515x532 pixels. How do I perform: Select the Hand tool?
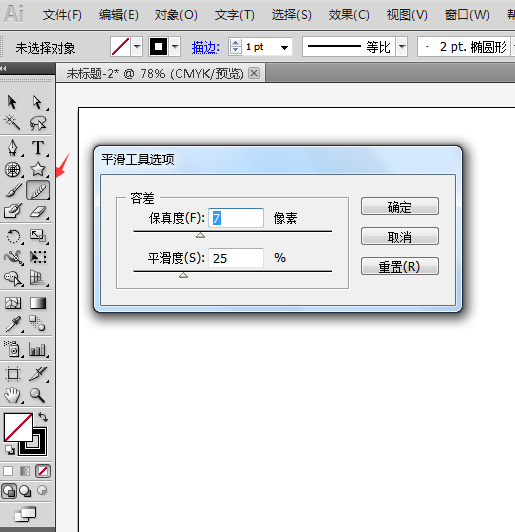click(x=13, y=395)
